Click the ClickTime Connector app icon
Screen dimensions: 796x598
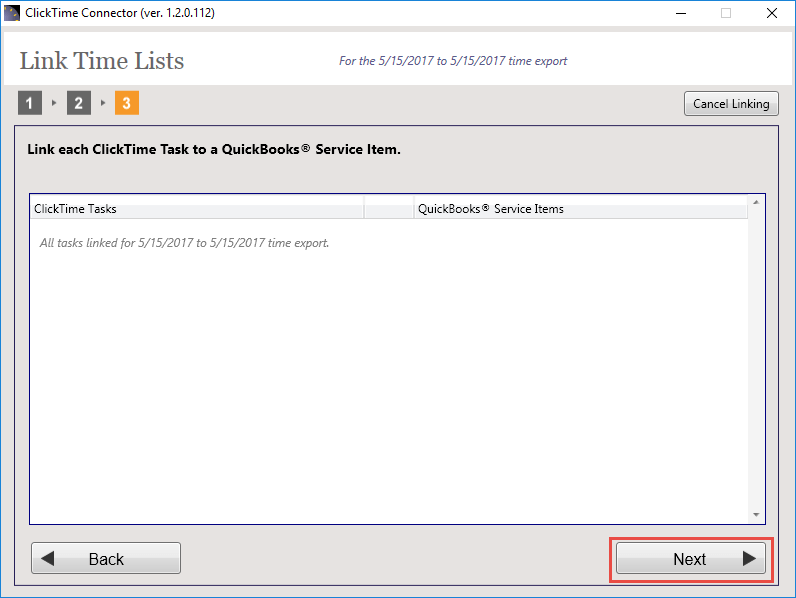pyautogui.click(x=12, y=13)
